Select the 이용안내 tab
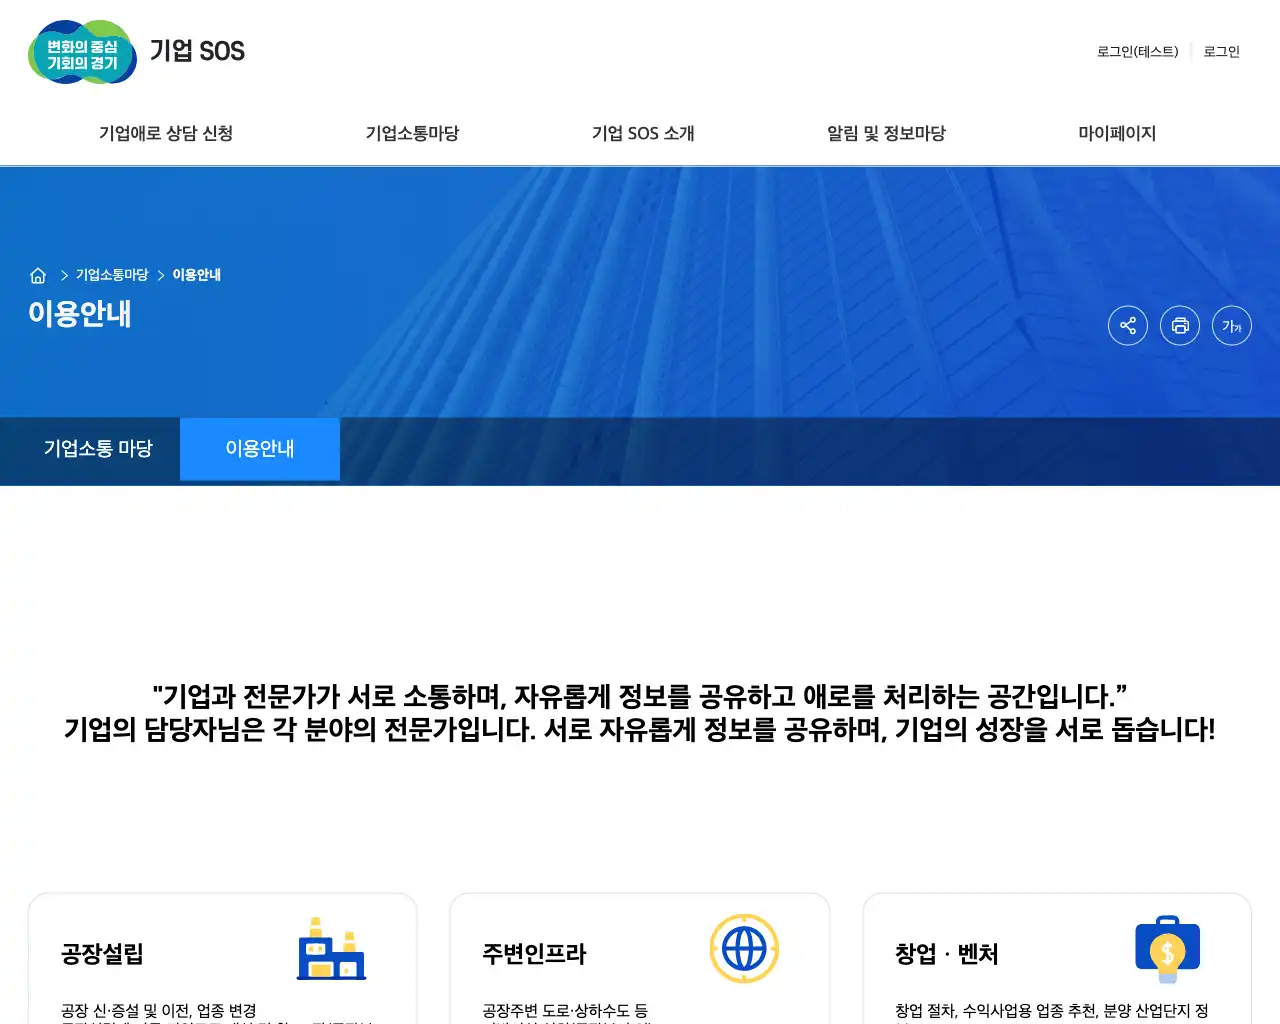The image size is (1280, 1024). click(x=260, y=449)
